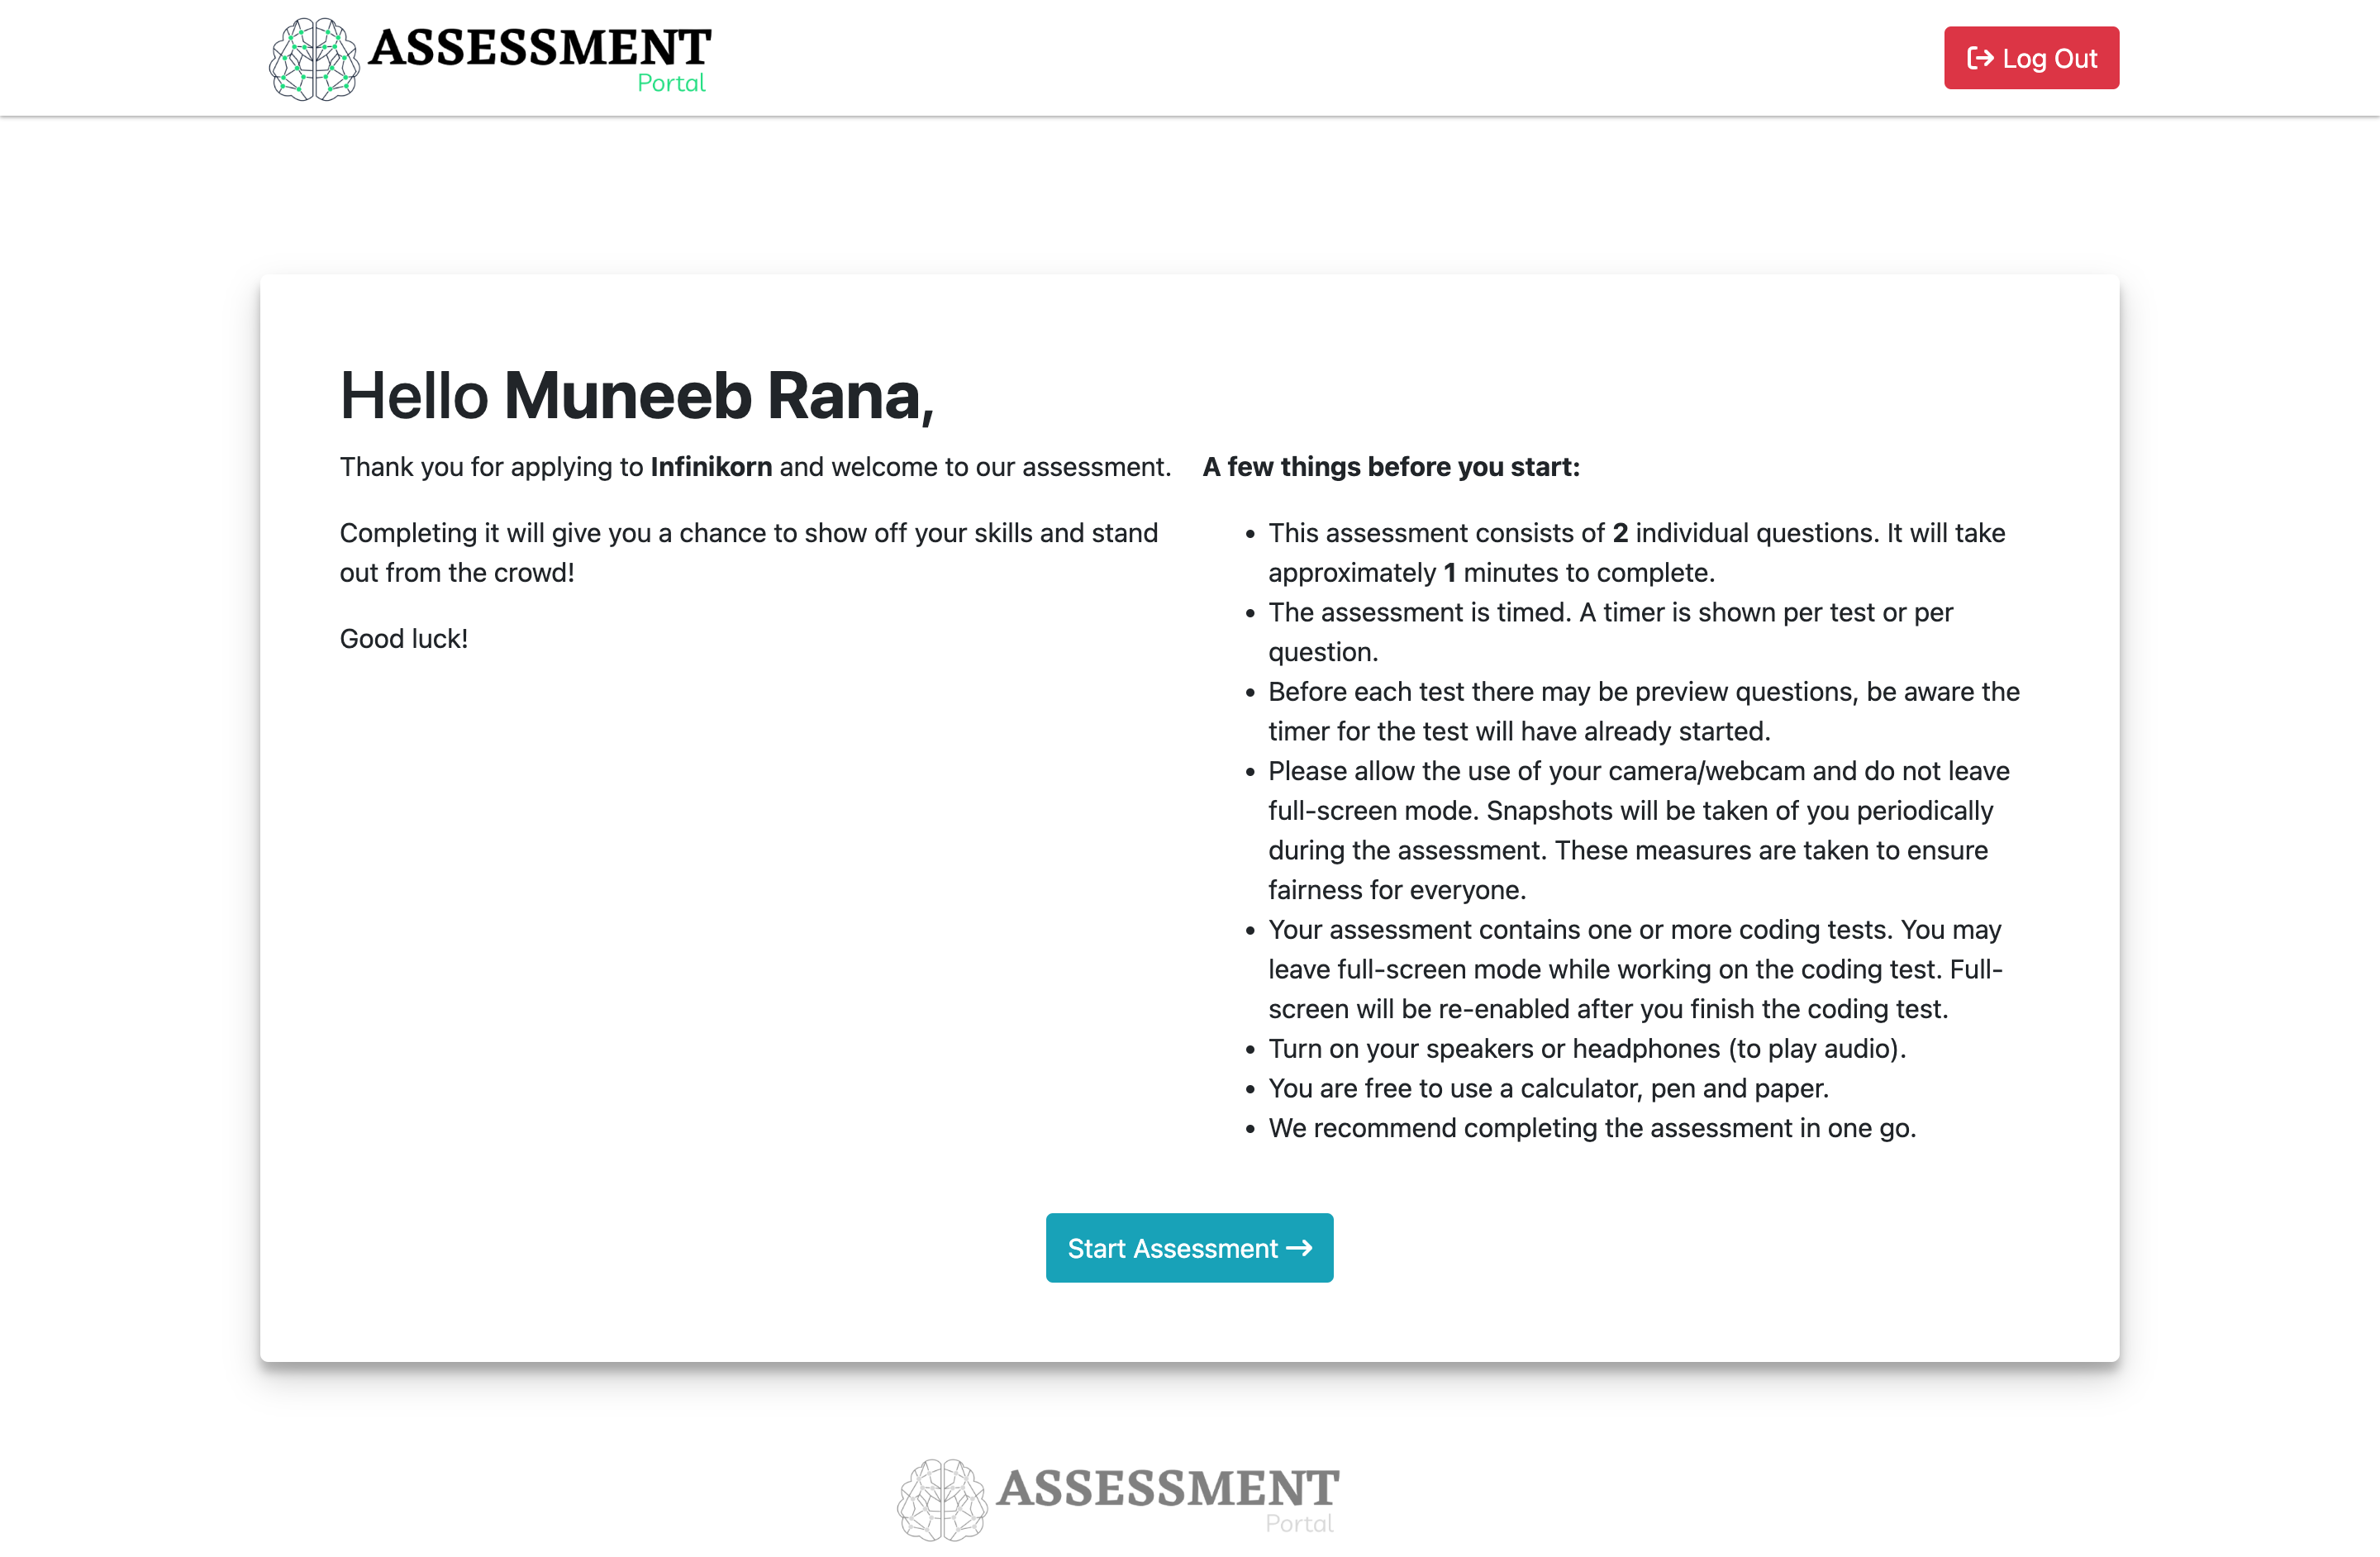Click the camera/webcam permission bullet
Viewport: 2380px width, 1557px height.
point(1638,830)
